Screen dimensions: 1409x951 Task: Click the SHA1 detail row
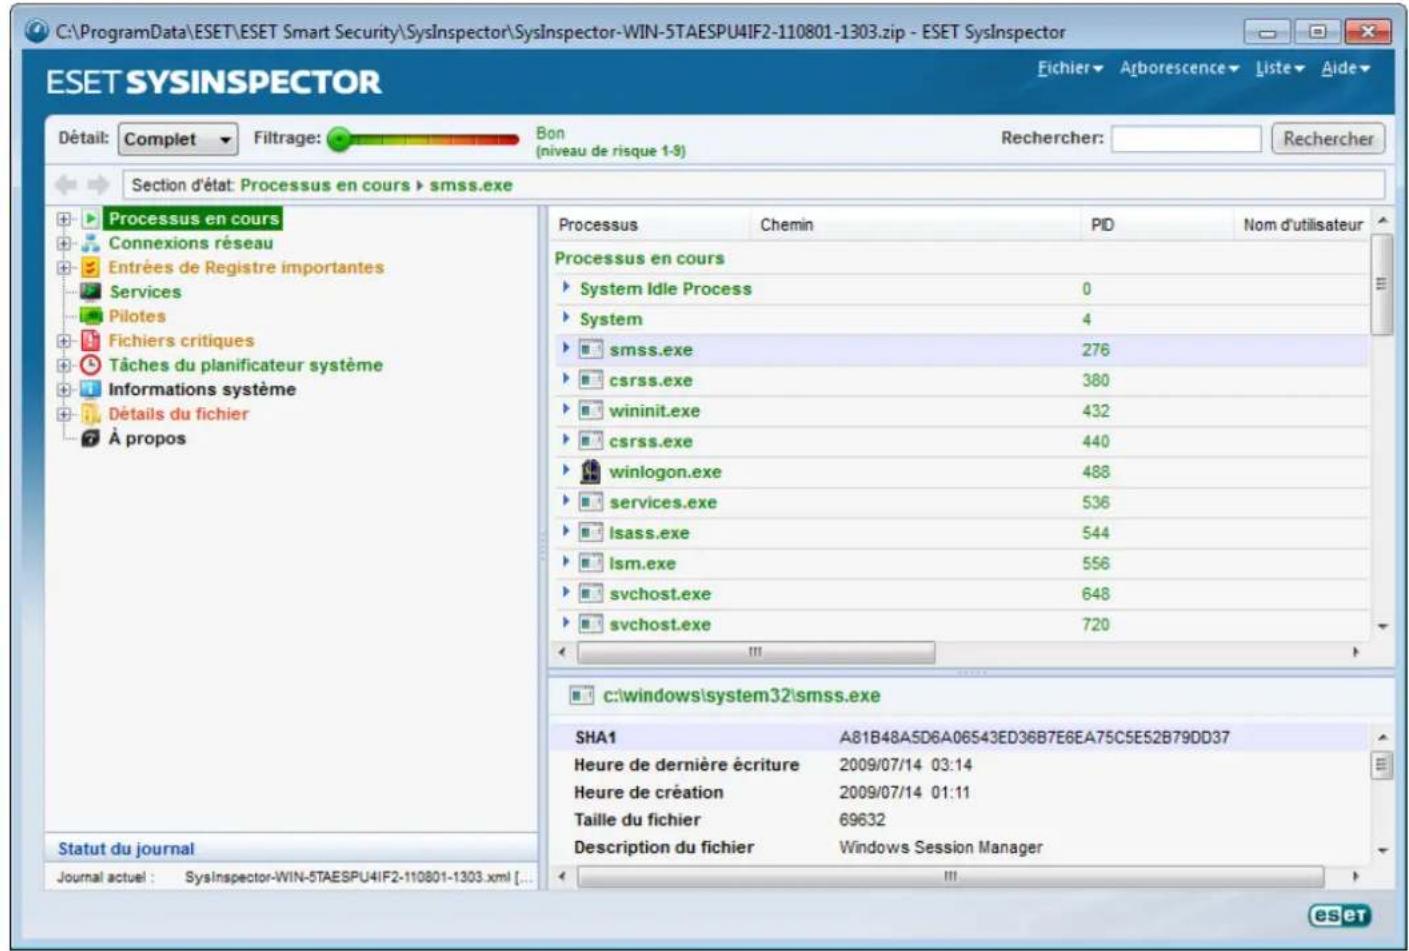pos(961,737)
